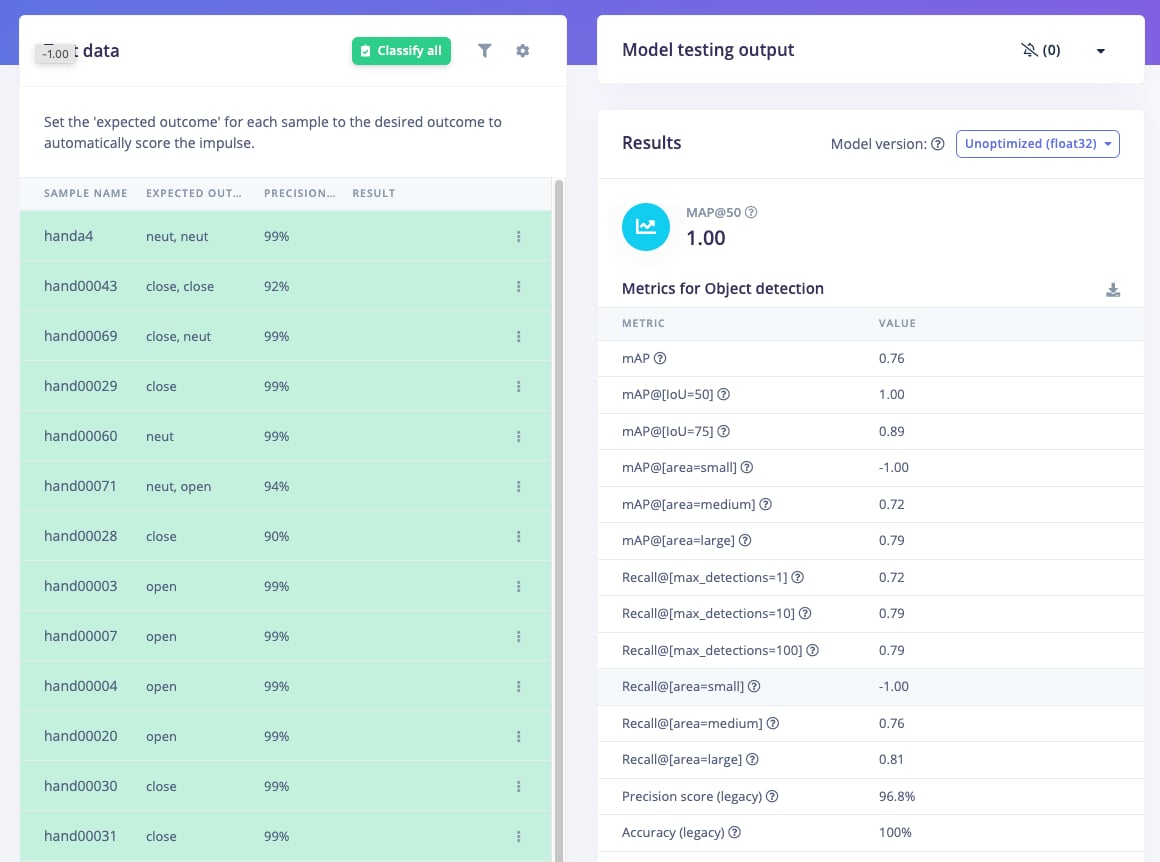Open options menu for handa4 sample
Viewport: 1160px width, 862px height.
519,236
